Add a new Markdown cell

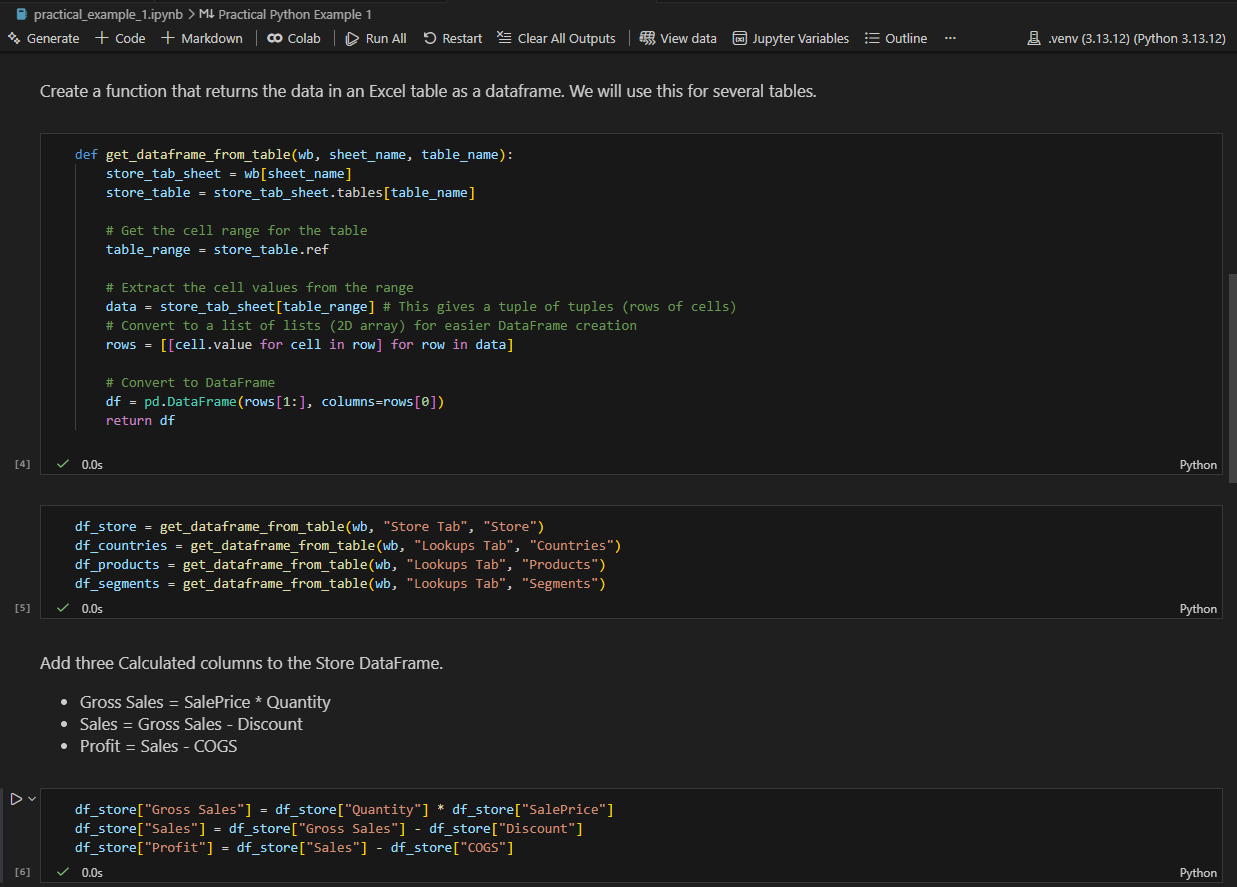(201, 38)
